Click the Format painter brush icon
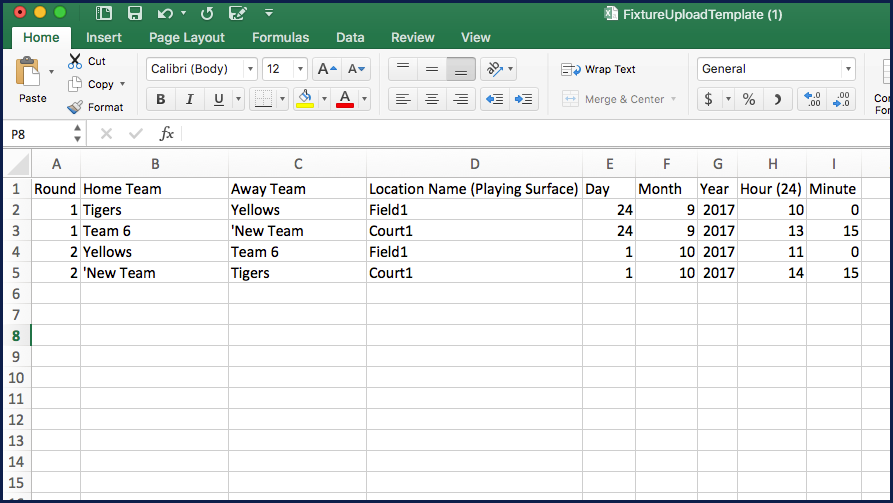This screenshot has height=503, width=893. point(75,107)
